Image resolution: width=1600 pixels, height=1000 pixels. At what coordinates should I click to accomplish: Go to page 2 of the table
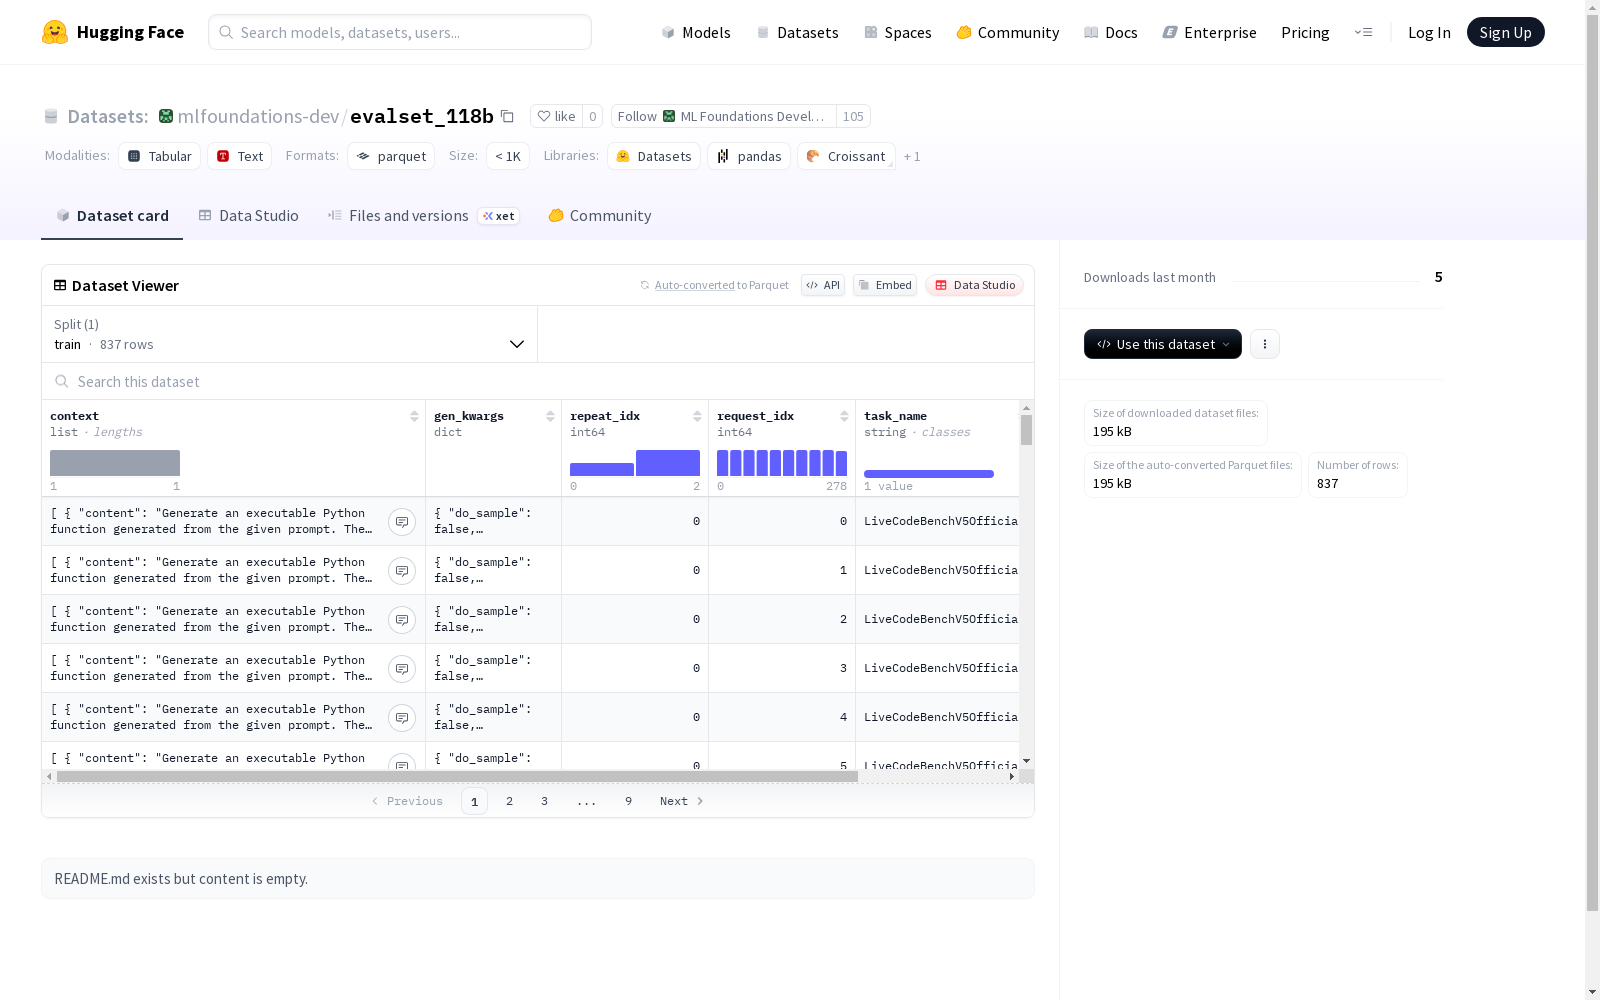point(509,801)
